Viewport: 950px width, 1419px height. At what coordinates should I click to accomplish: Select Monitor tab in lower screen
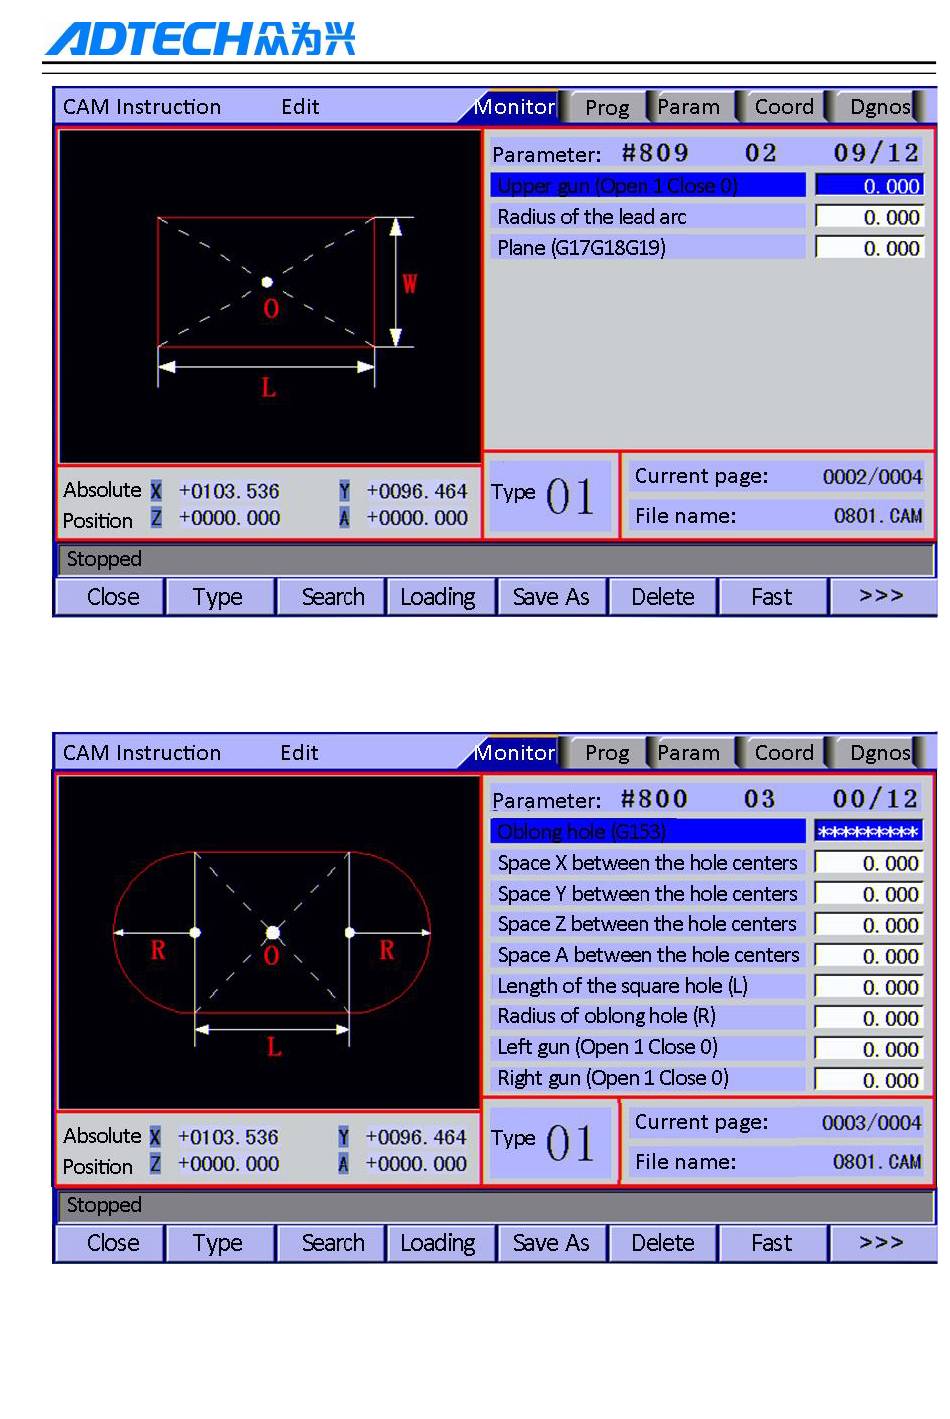(514, 753)
